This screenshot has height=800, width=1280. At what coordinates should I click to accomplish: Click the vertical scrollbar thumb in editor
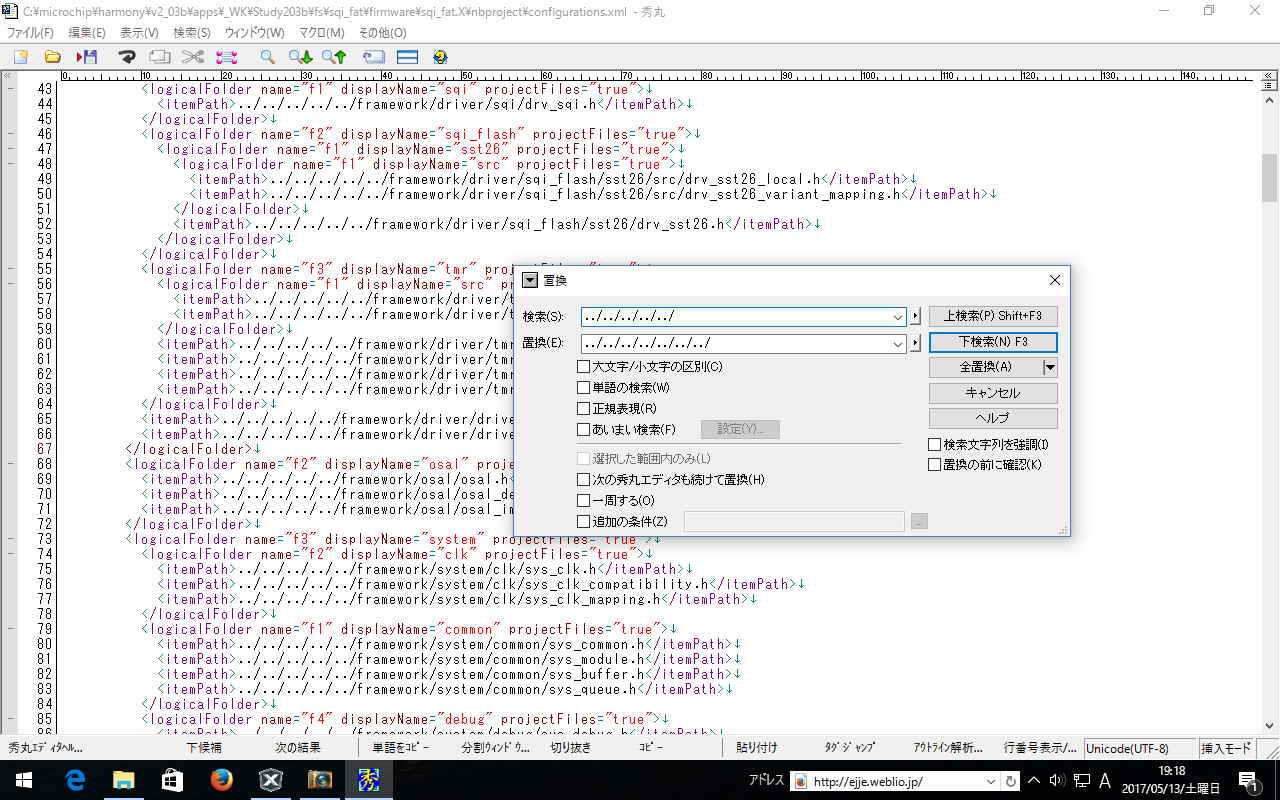(x=1269, y=178)
